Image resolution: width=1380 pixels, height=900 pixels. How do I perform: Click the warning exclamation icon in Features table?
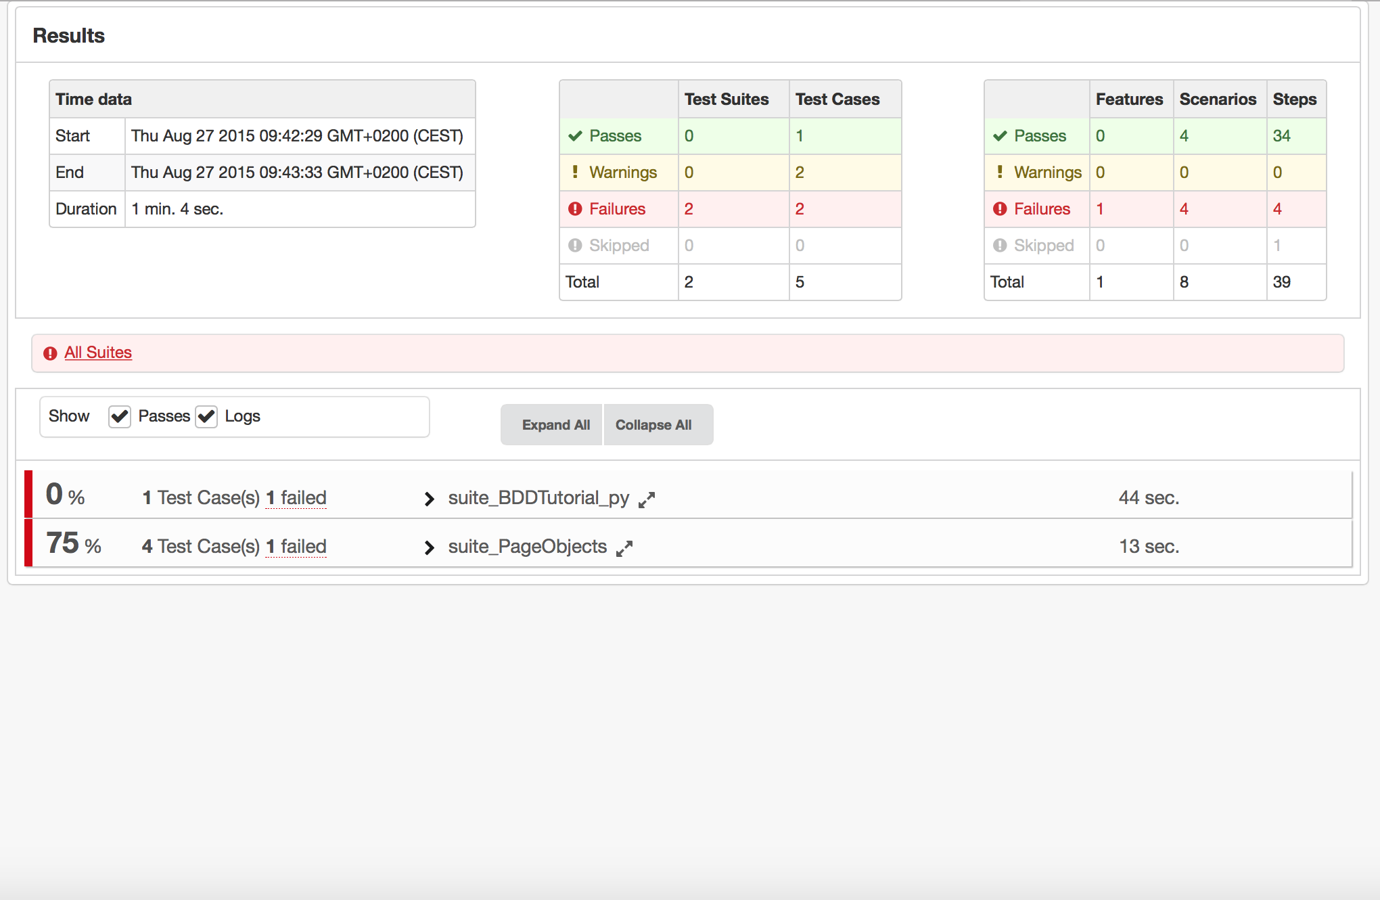(x=1000, y=172)
